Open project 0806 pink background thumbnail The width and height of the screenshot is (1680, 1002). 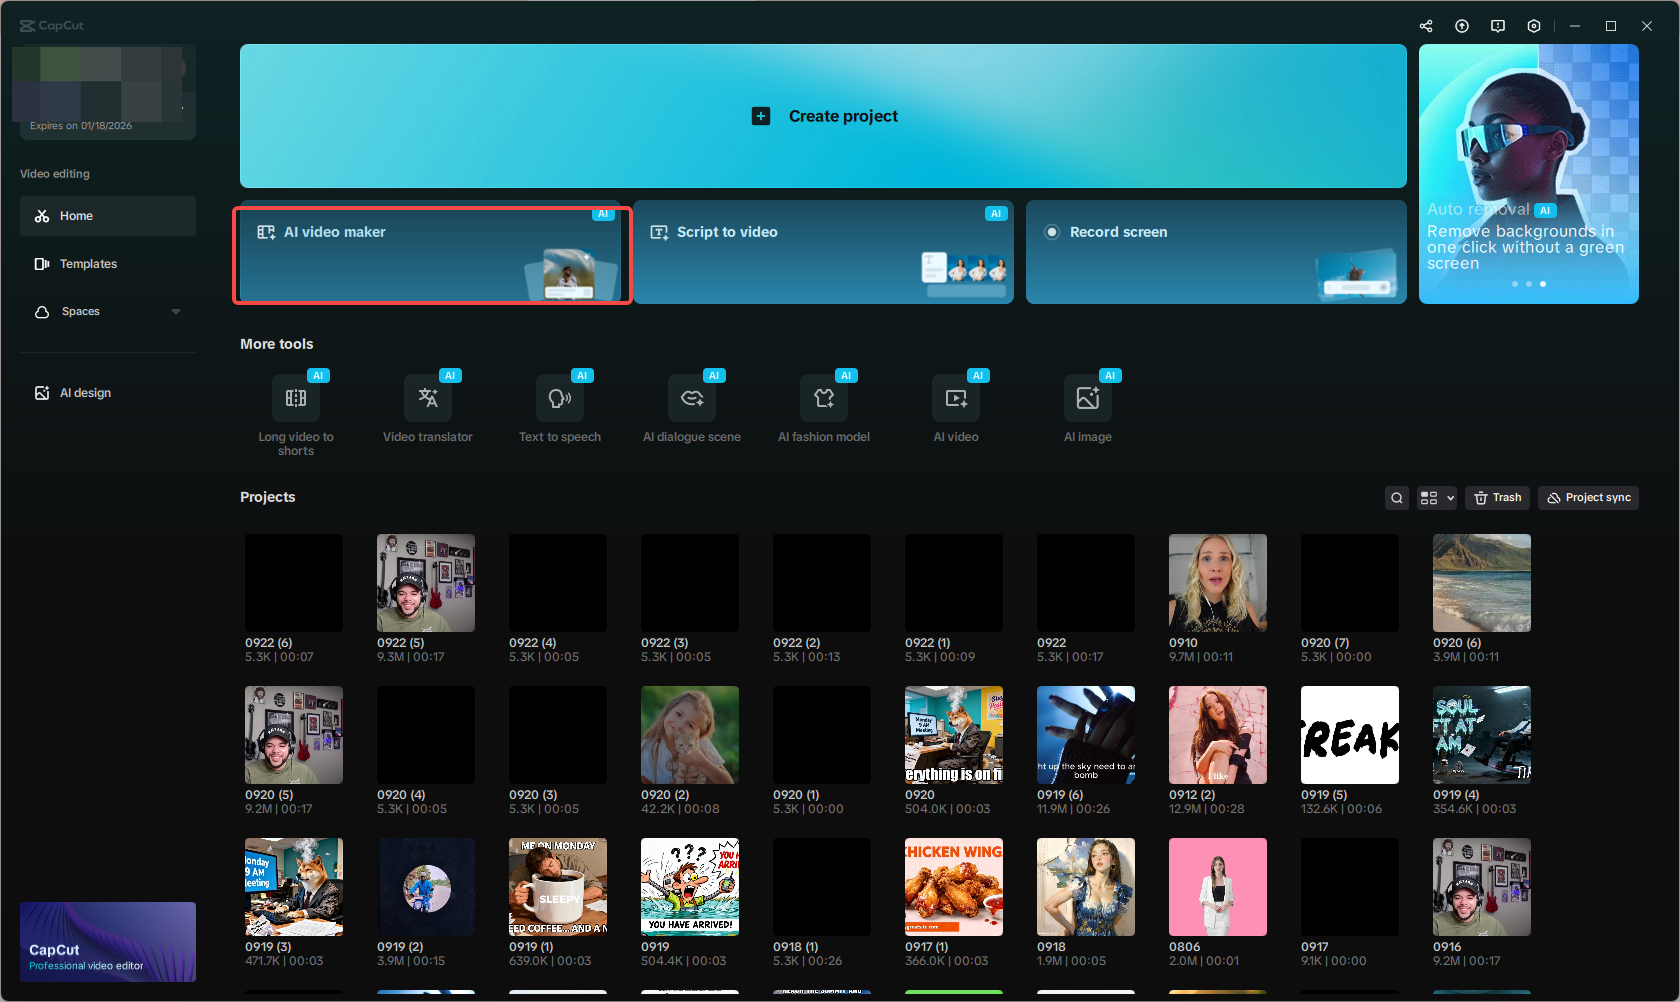click(x=1218, y=887)
